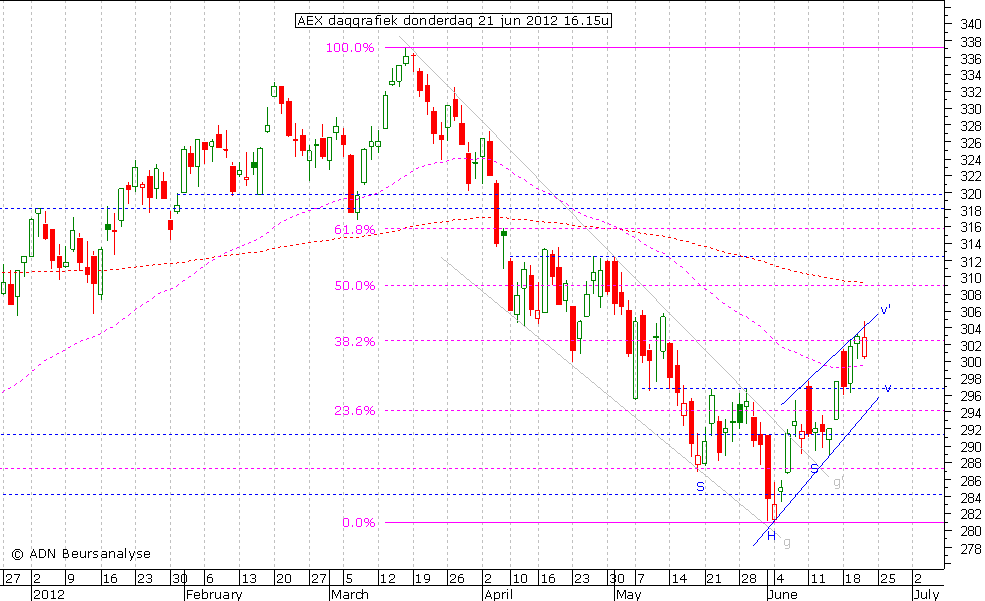Click the 'July' month label
The width and height of the screenshot is (985, 601).
[927, 594]
